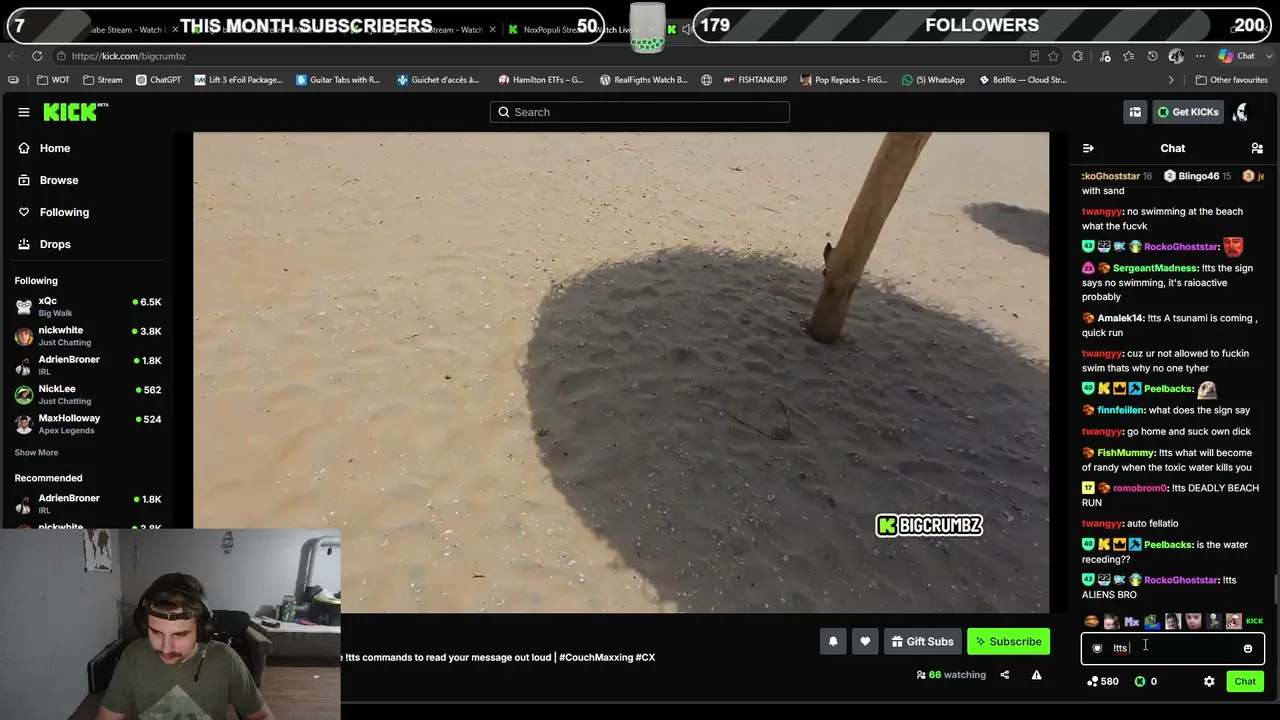This screenshot has height=720, width=1280.
Task: Open AdrienBroner's channel in Following list
Action: [x=88, y=365]
